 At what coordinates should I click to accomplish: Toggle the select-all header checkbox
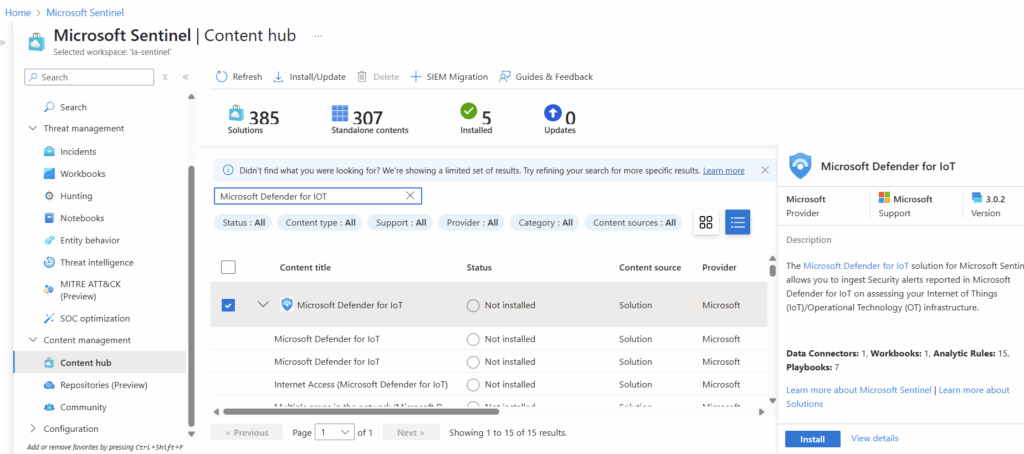tap(228, 267)
